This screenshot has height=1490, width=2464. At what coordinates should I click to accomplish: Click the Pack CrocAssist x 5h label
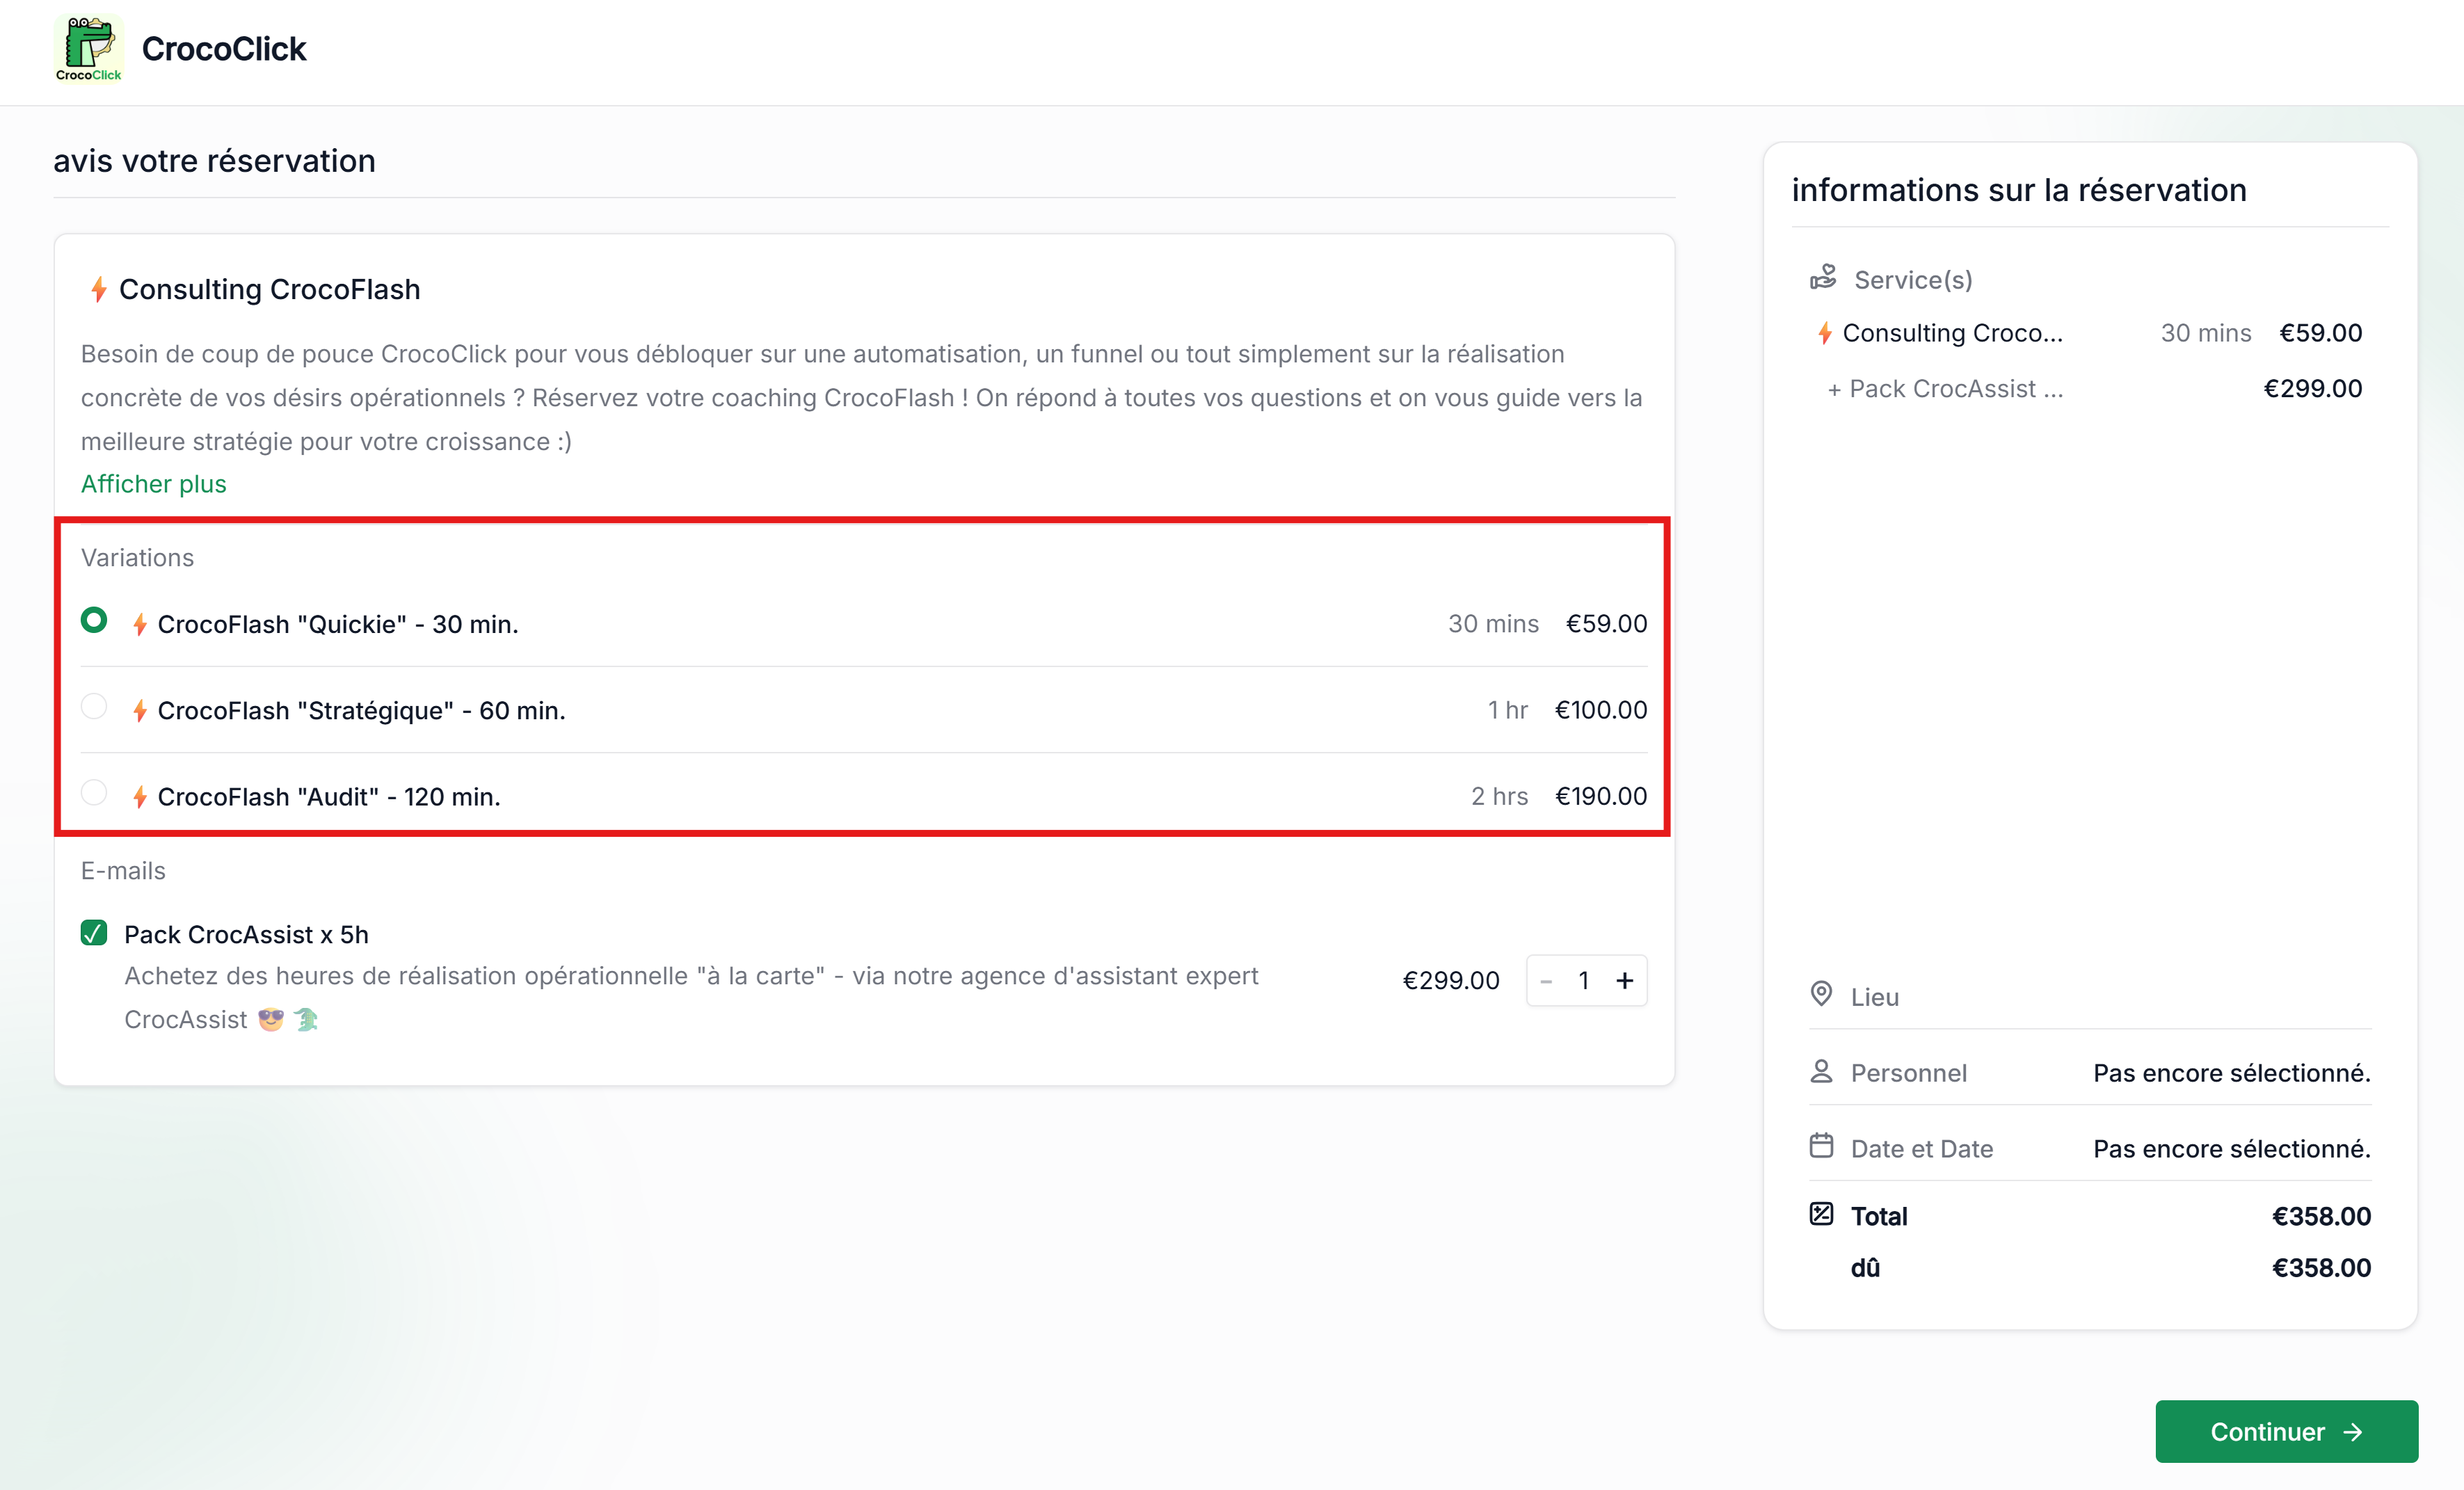point(246,935)
